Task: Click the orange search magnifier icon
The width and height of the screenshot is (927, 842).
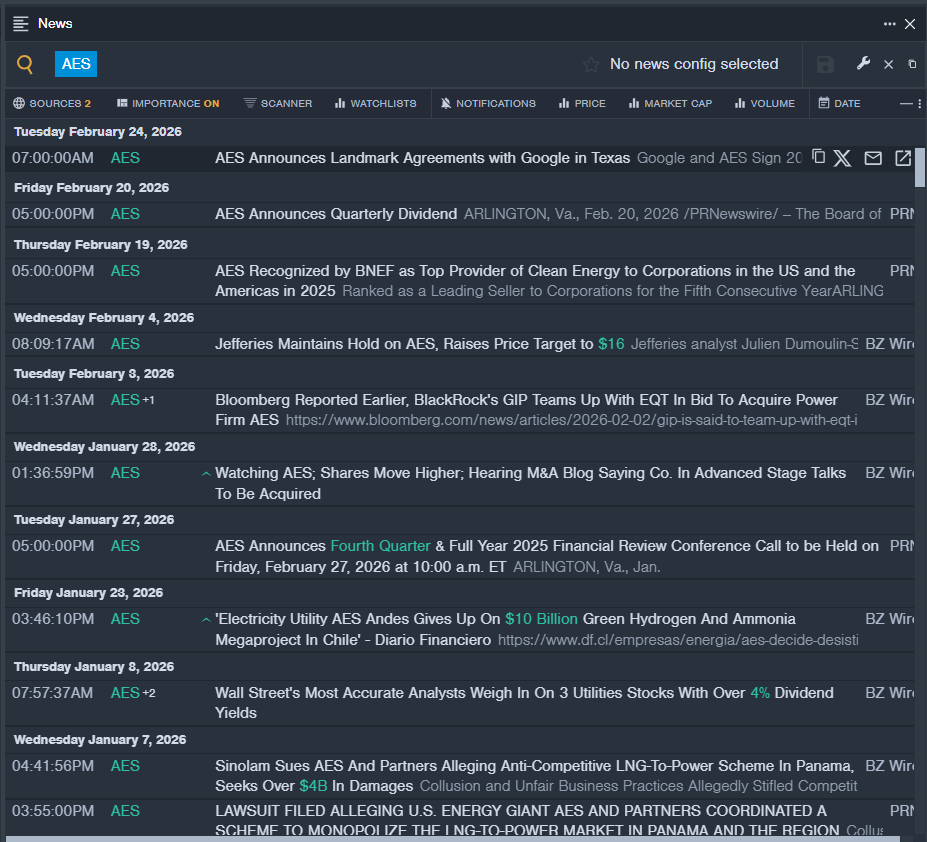Action: coord(25,65)
